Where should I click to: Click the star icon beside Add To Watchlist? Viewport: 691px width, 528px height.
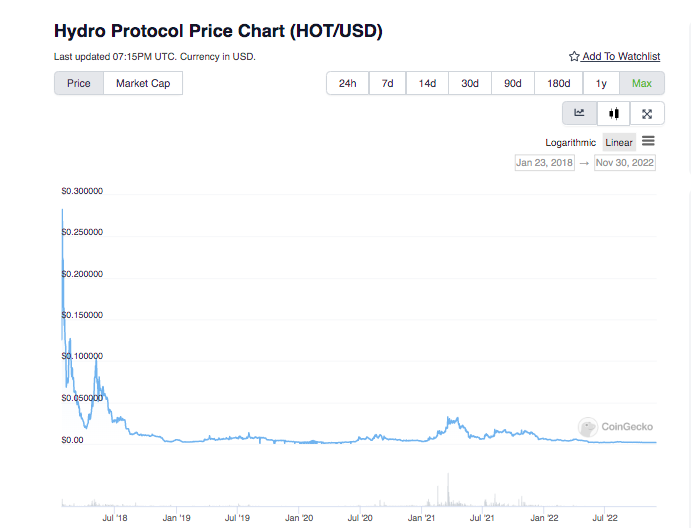[x=574, y=56]
